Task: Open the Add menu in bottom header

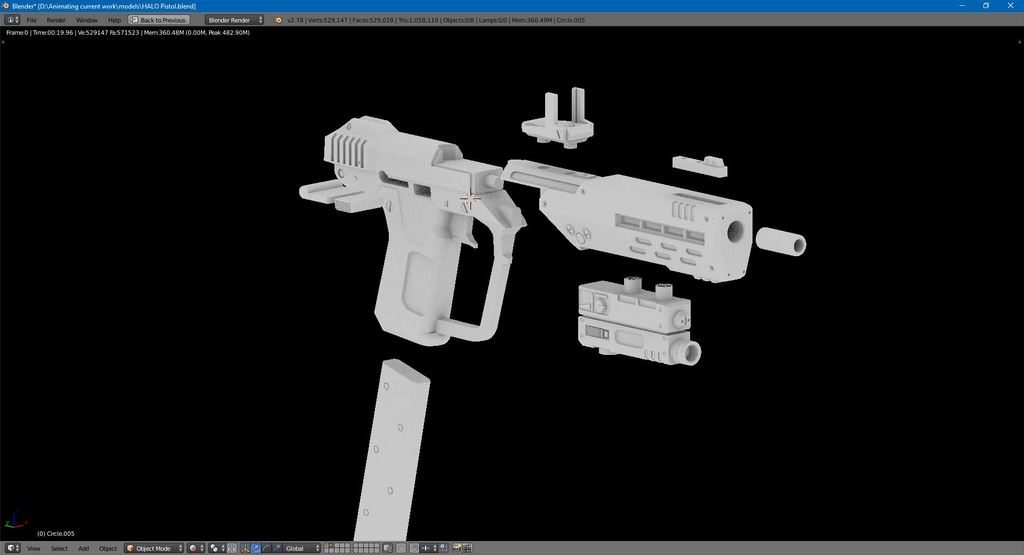Action: coord(84,548)
